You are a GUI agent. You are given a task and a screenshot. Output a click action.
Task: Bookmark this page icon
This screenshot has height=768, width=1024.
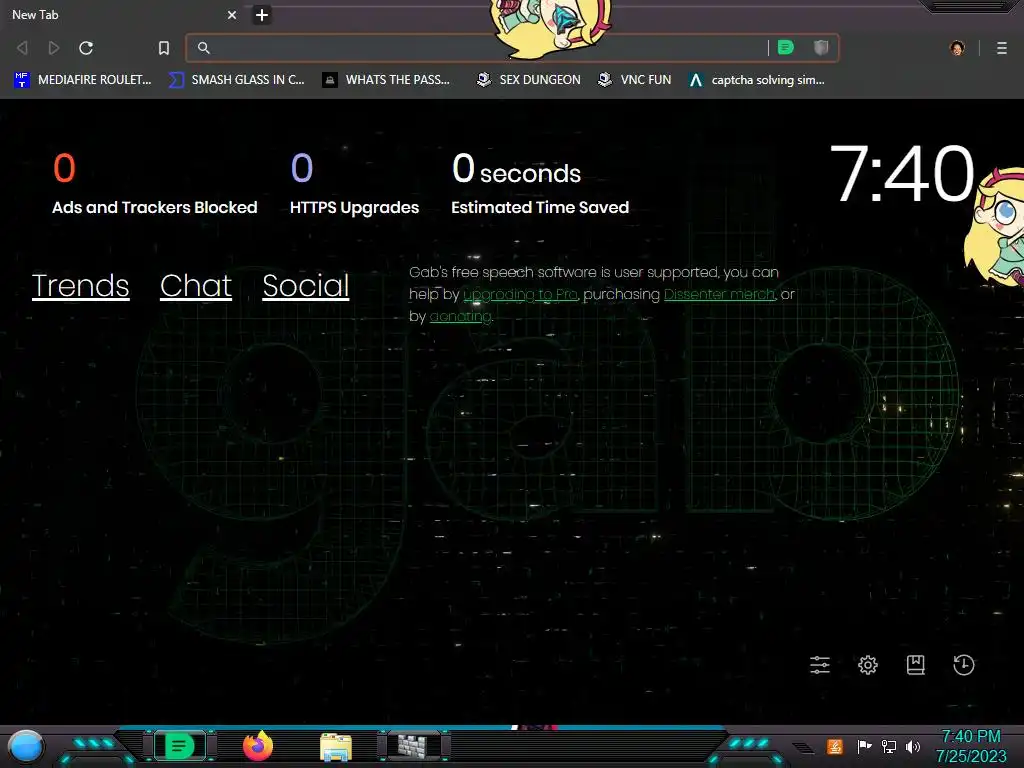164,48
